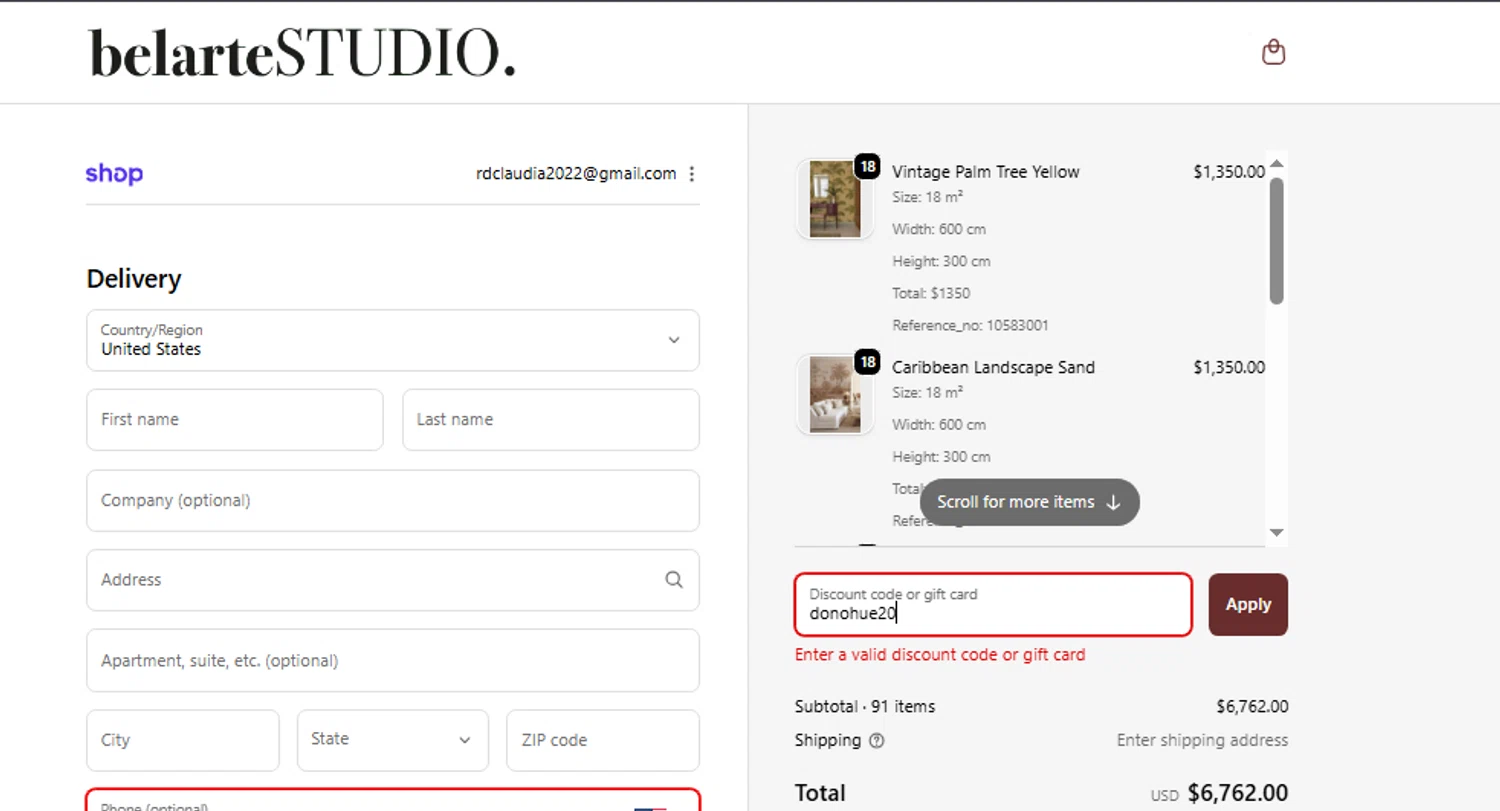Click the invalid discount code error message
The height and width of the screenshot is (811, 1500).
tap(940, 655)
